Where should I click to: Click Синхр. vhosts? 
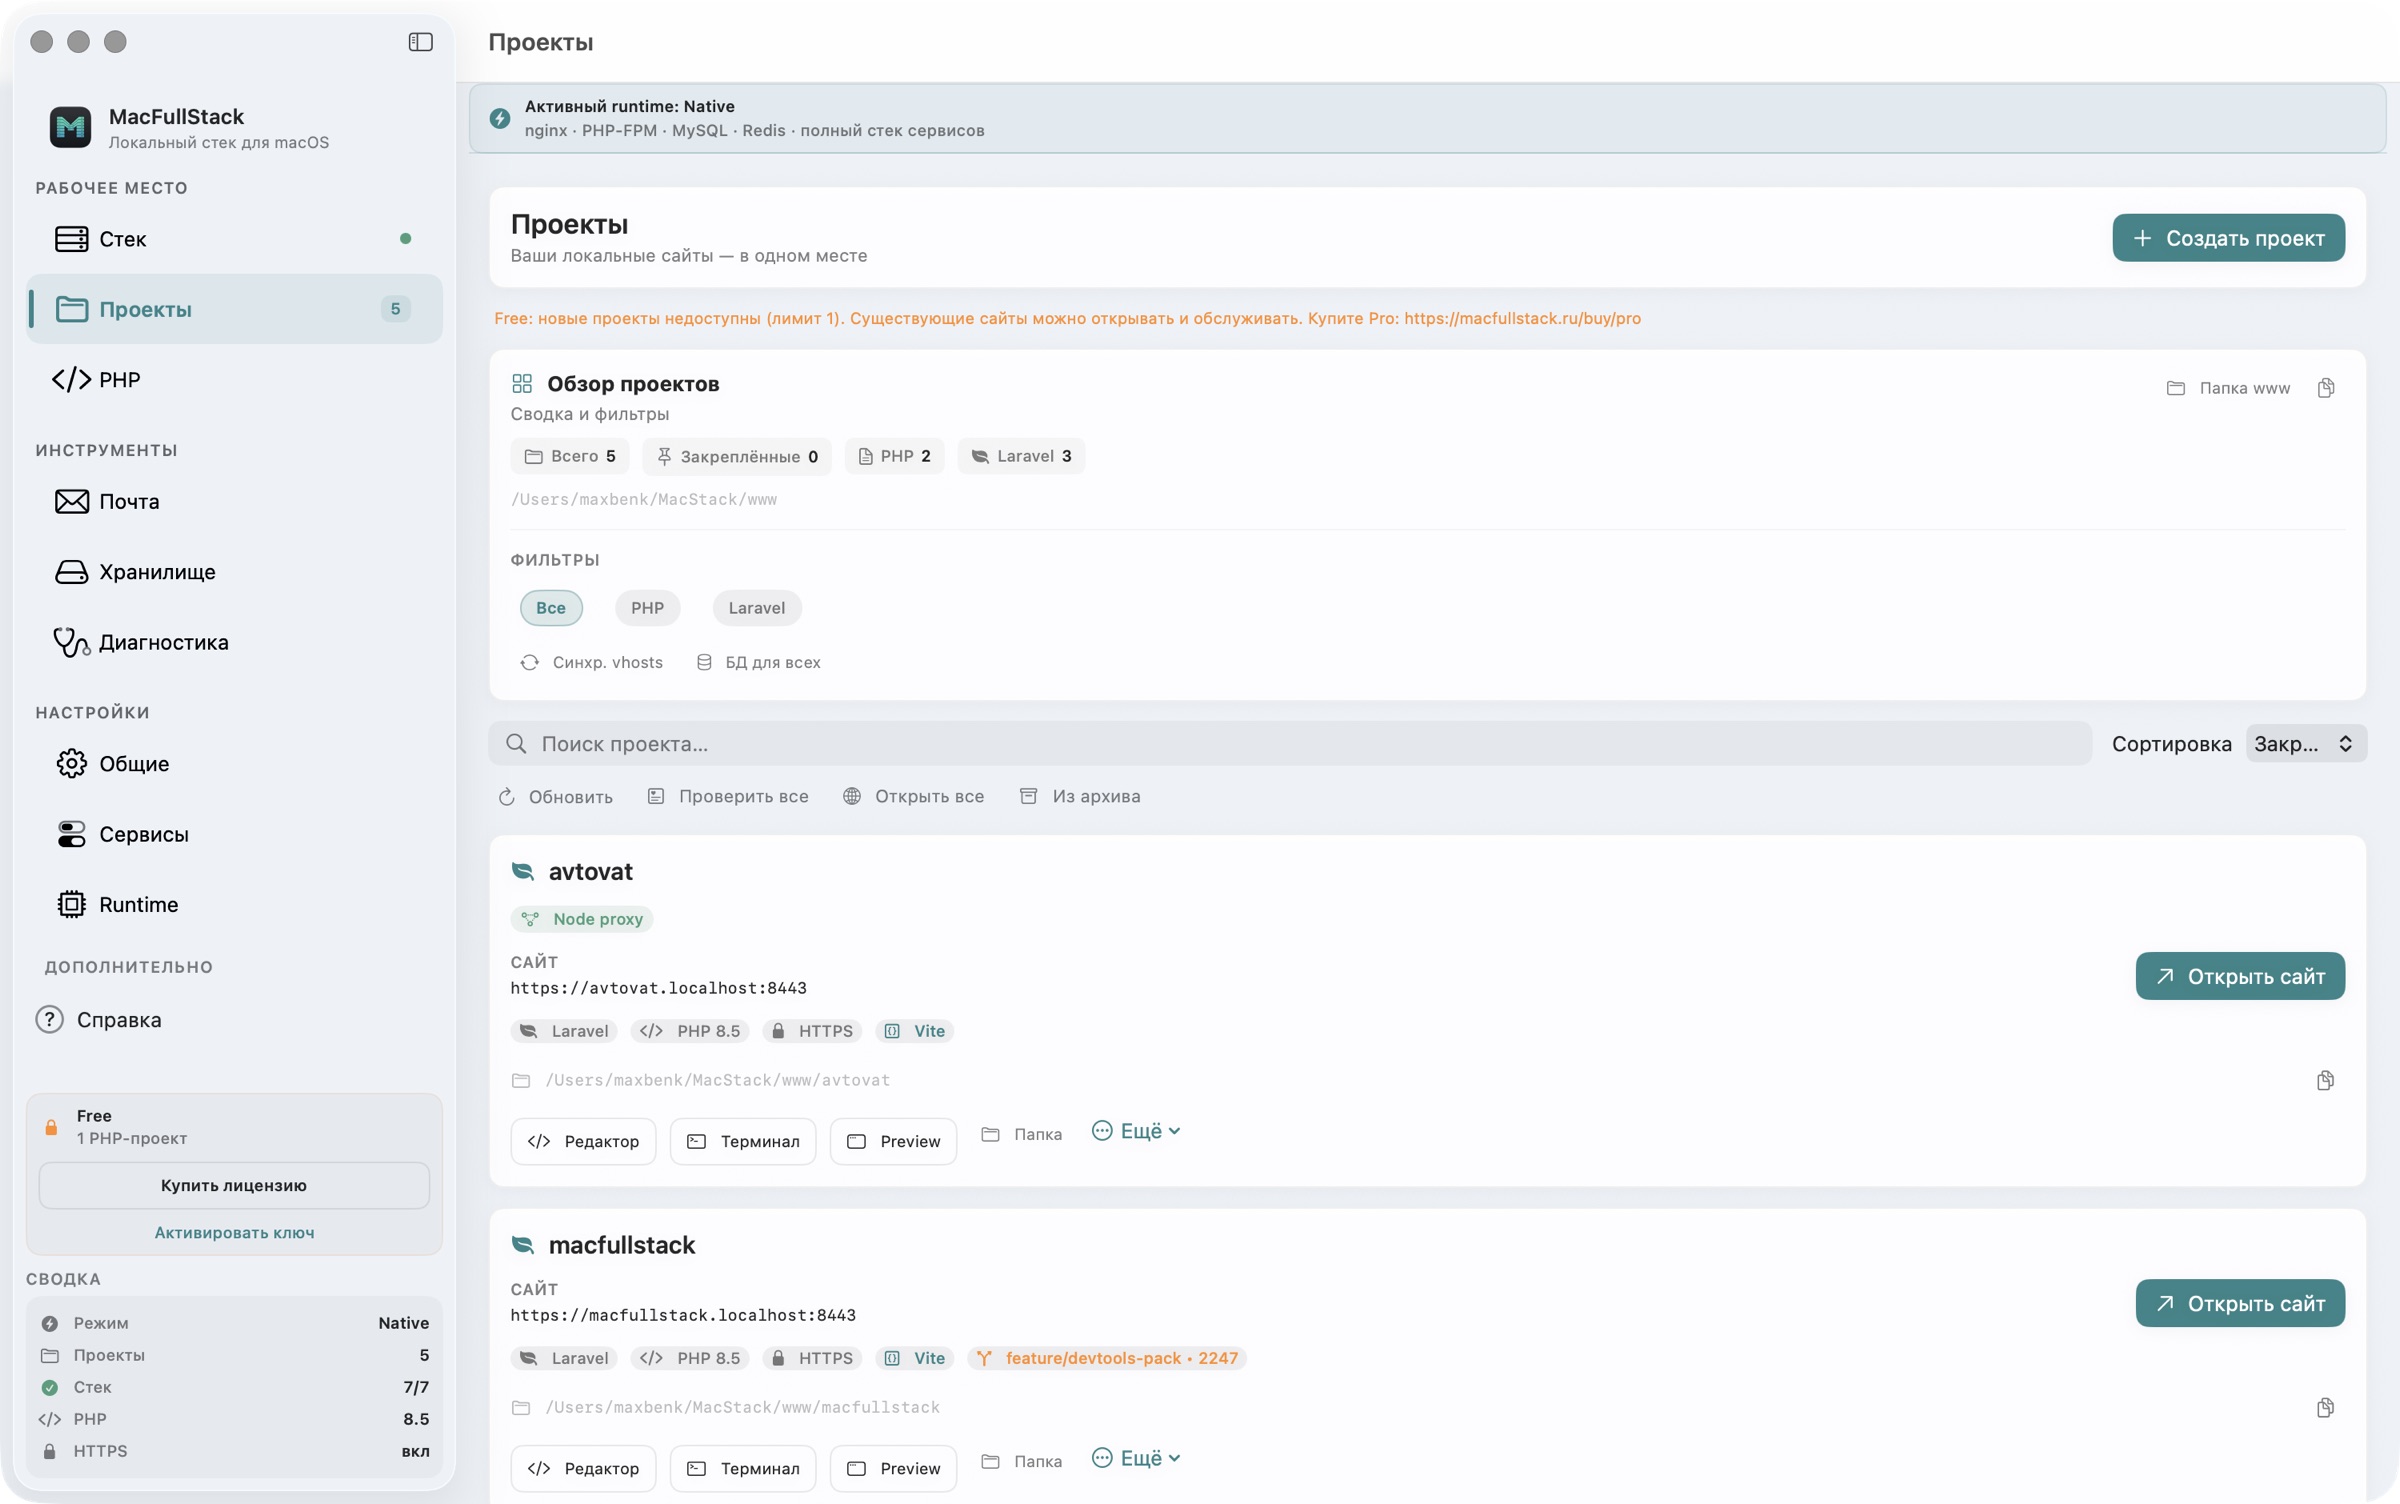pyautogui.click(x=591, y=663)
